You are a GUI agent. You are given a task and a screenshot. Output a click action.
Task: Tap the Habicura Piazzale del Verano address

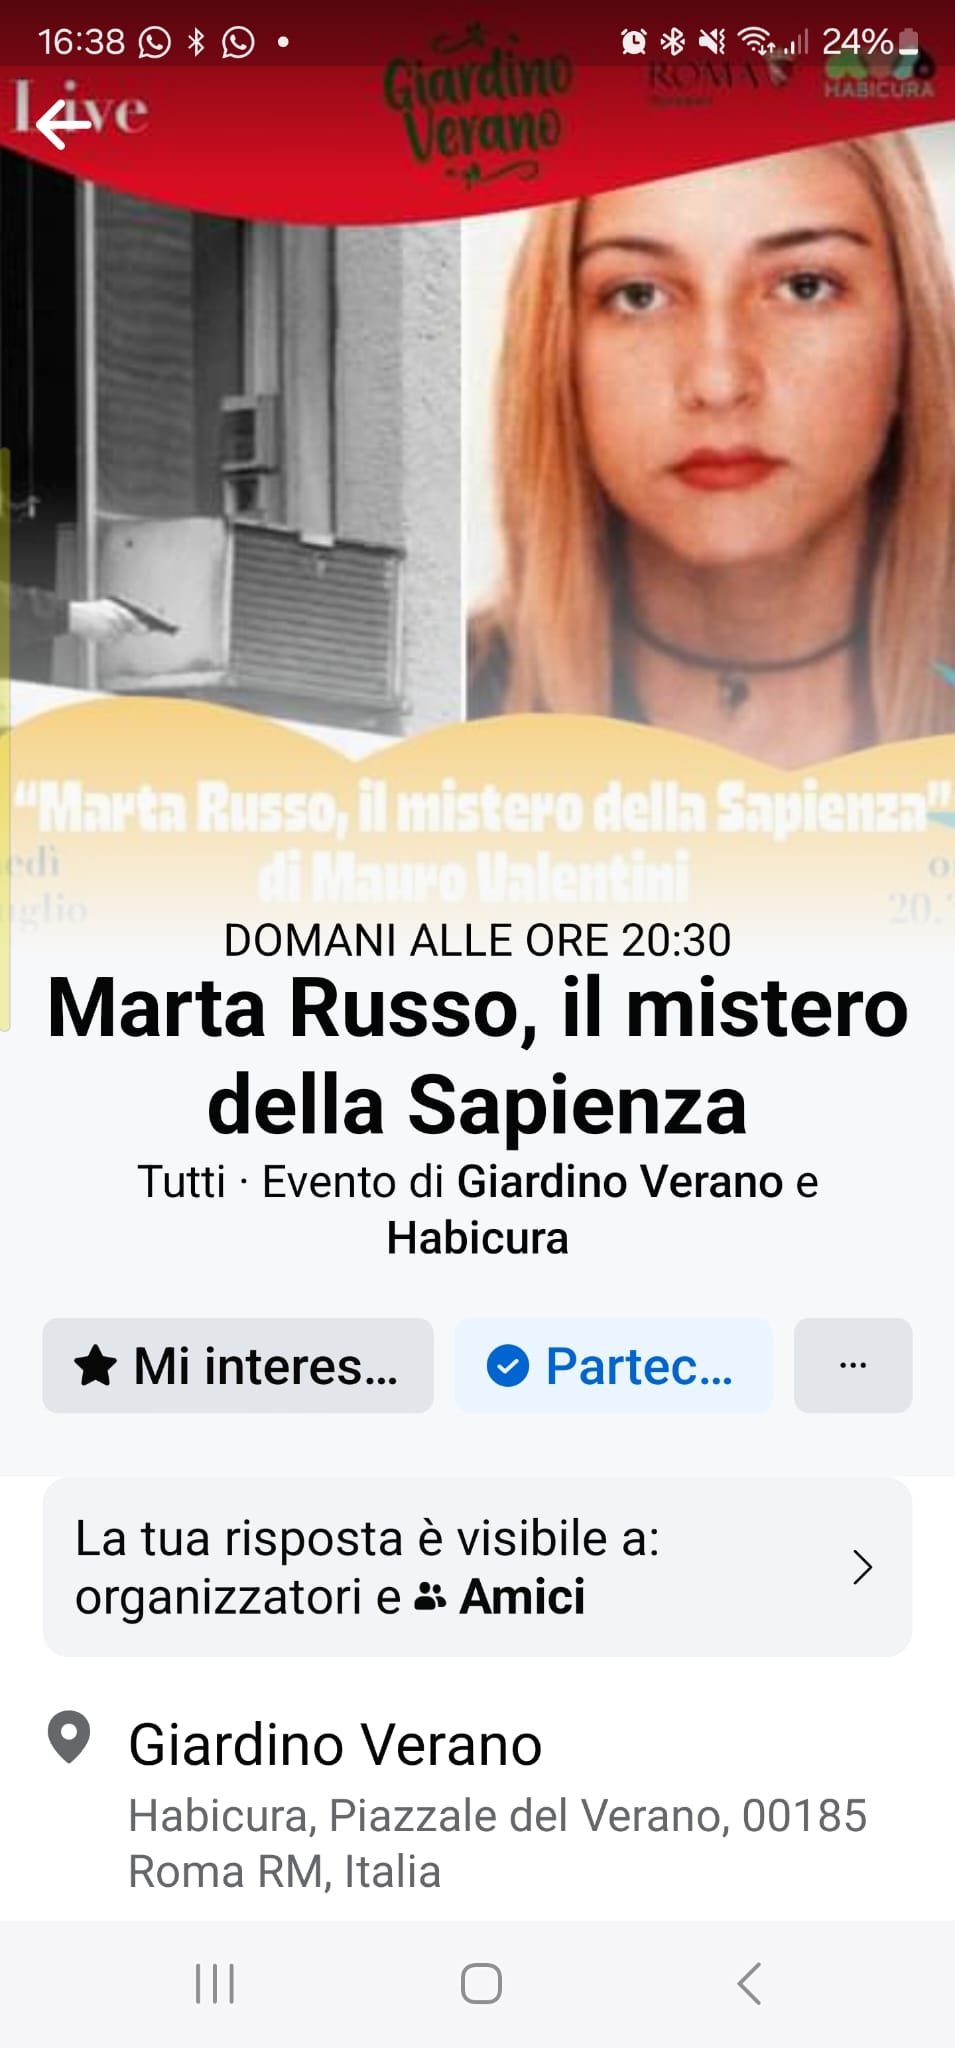497,1843
